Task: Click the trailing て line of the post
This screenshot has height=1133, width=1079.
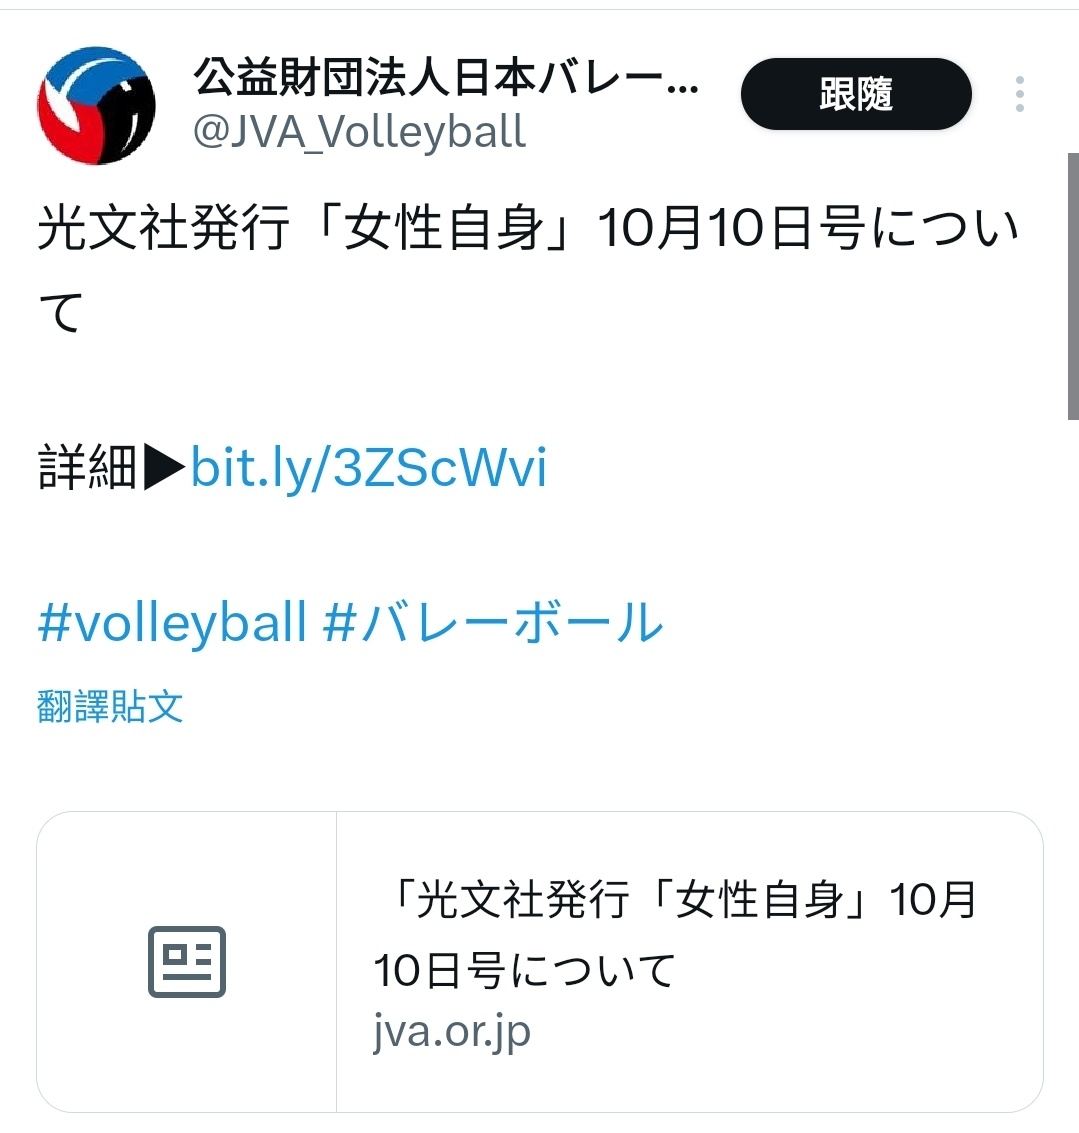Action: [59, 312]
